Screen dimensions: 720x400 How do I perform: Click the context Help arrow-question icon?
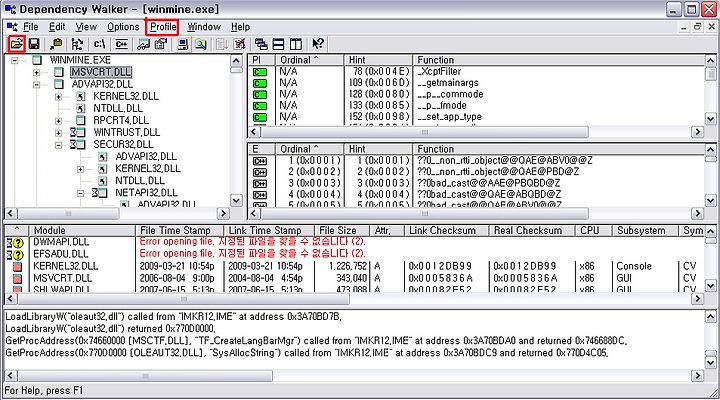[x=318, y=44]
